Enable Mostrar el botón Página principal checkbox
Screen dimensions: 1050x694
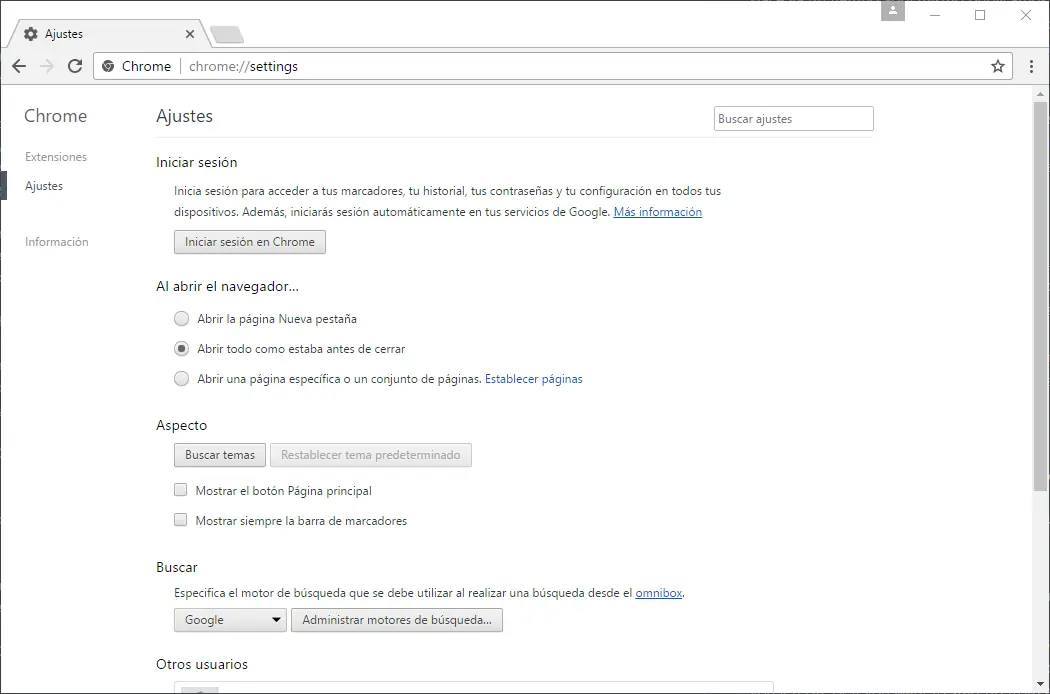(181, 490)
